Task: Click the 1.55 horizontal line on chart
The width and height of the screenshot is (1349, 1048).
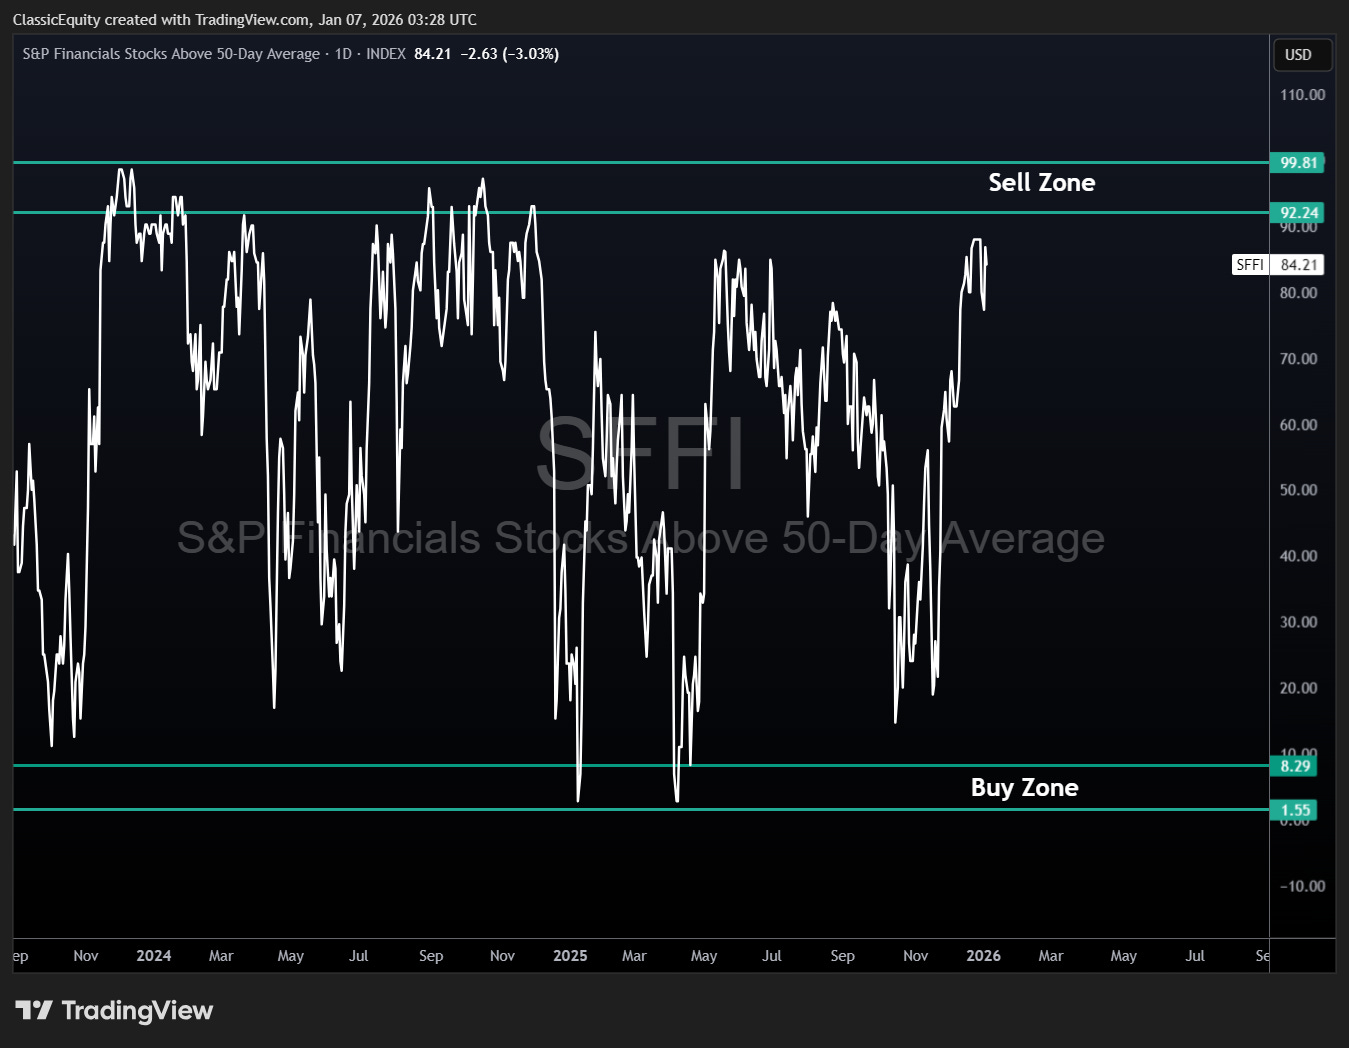Action: pos(641,809)
